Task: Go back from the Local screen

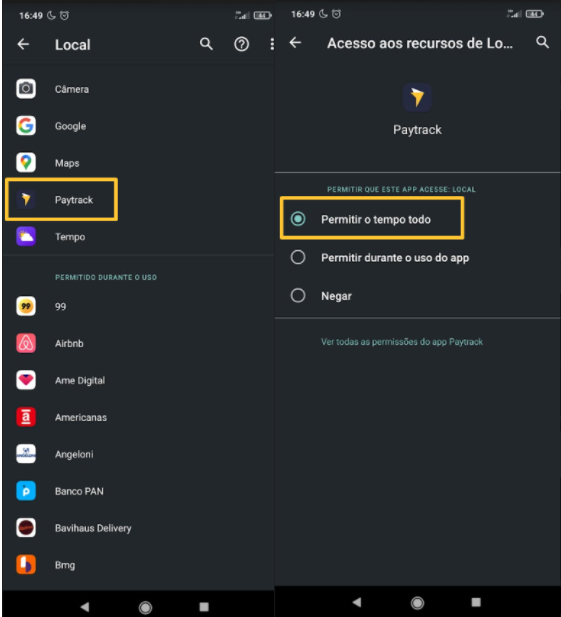Action: (23, 44)
